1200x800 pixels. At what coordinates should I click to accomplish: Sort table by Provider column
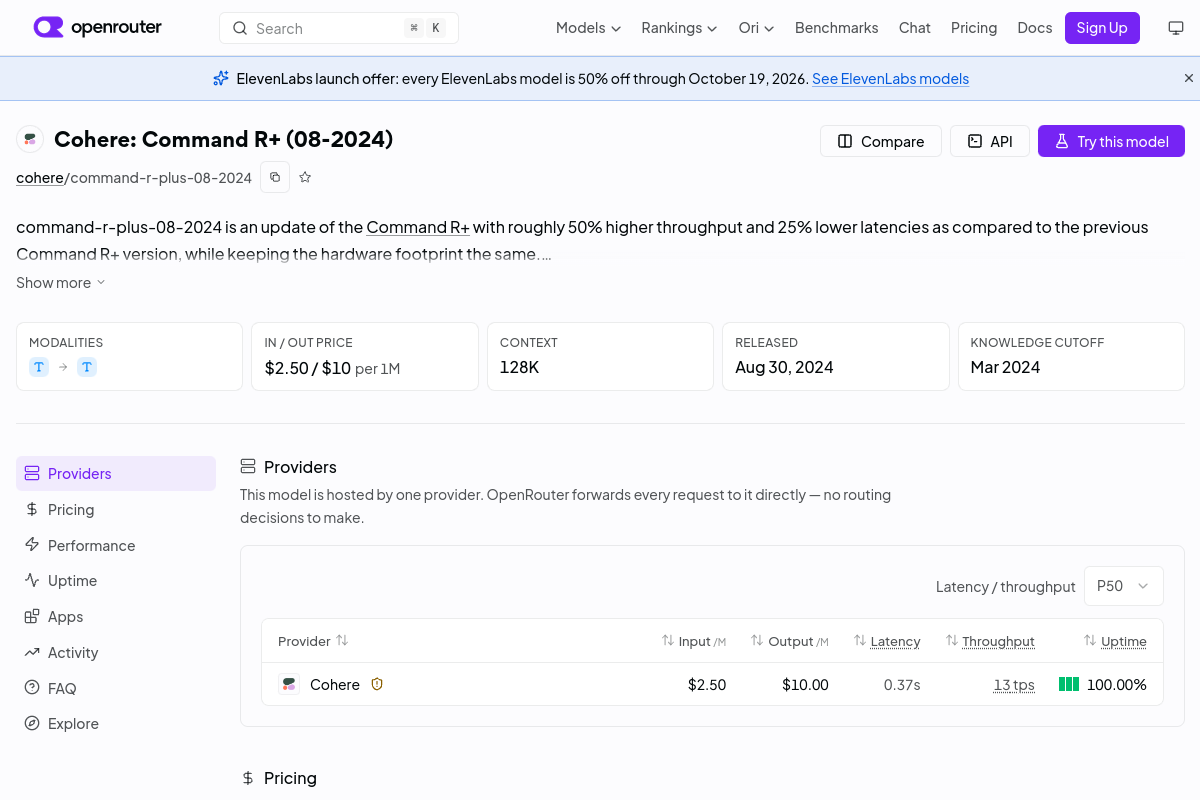[313, 641]
